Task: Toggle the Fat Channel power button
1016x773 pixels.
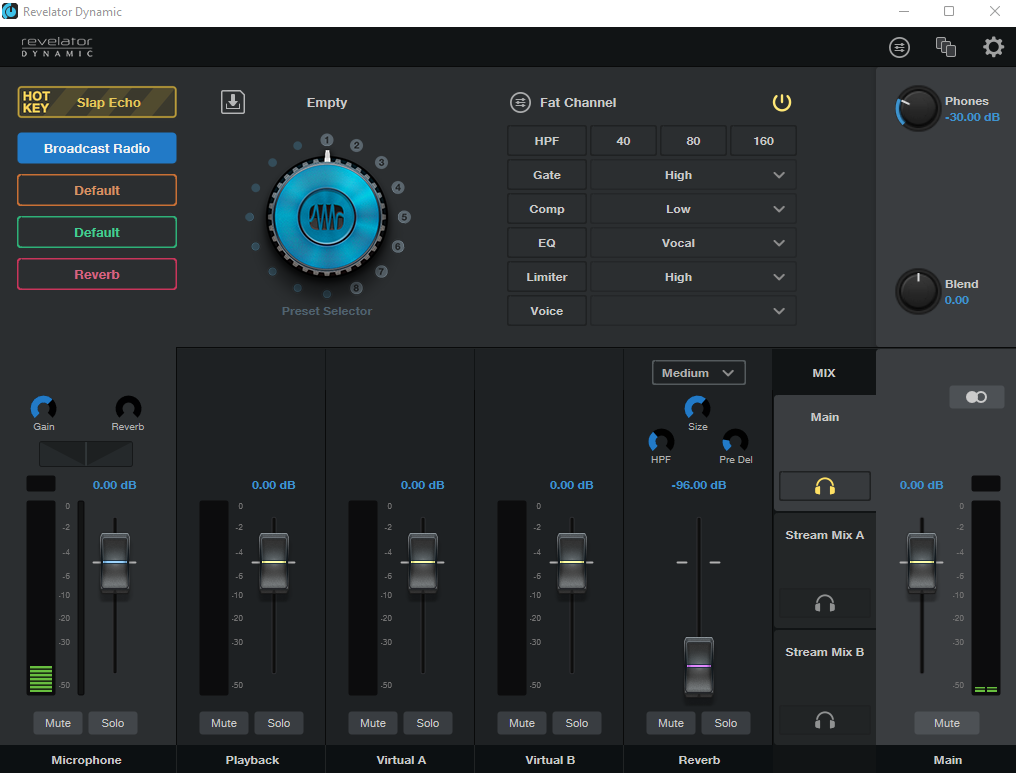Action: coord(781,102)
